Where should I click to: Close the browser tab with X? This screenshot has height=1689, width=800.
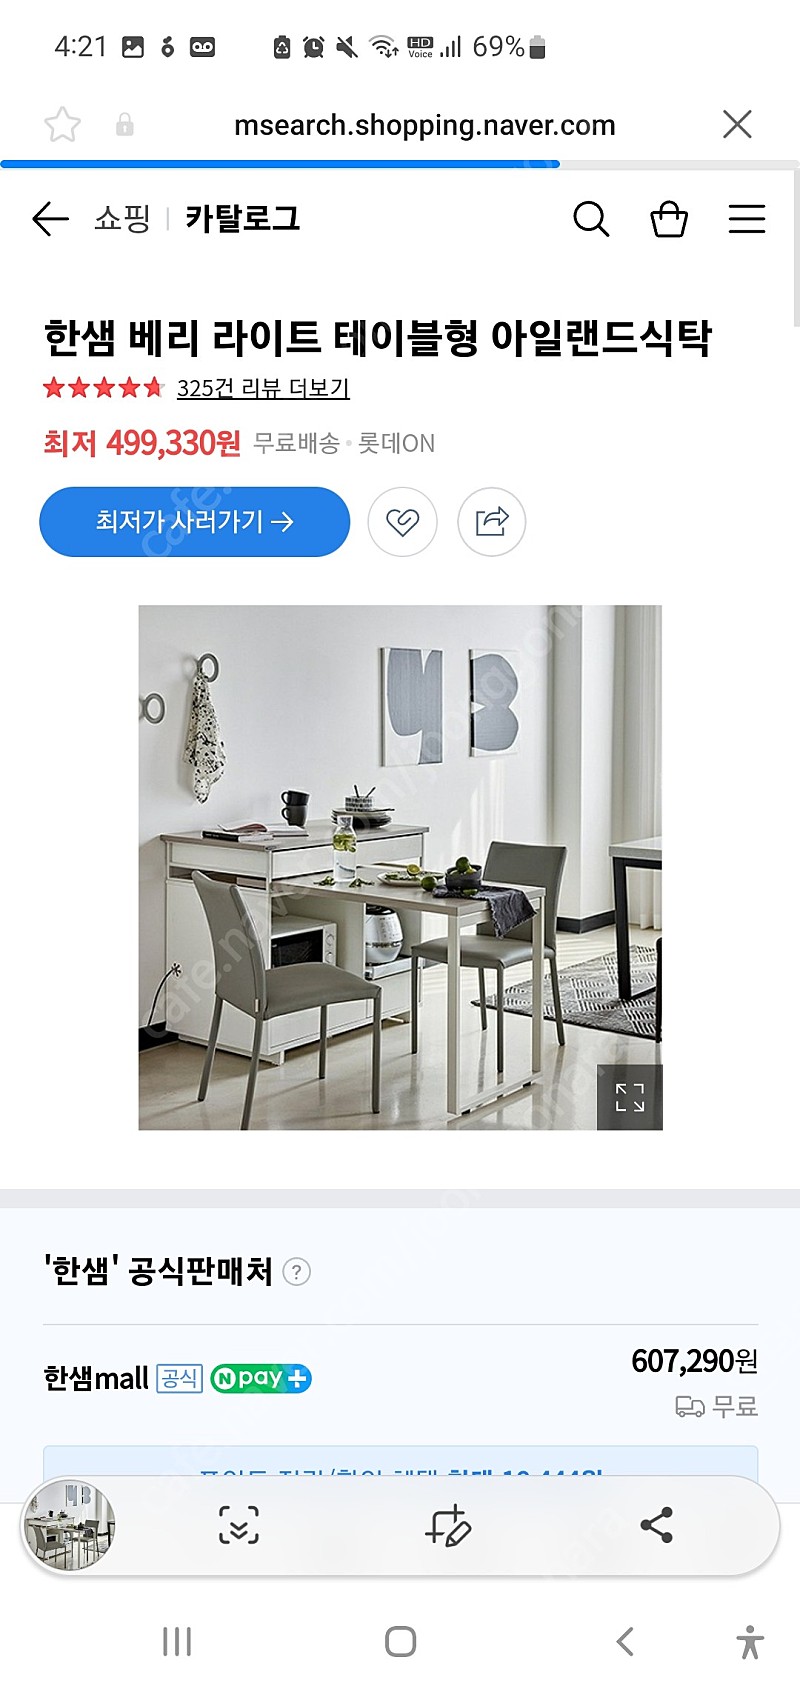(737, 125)
